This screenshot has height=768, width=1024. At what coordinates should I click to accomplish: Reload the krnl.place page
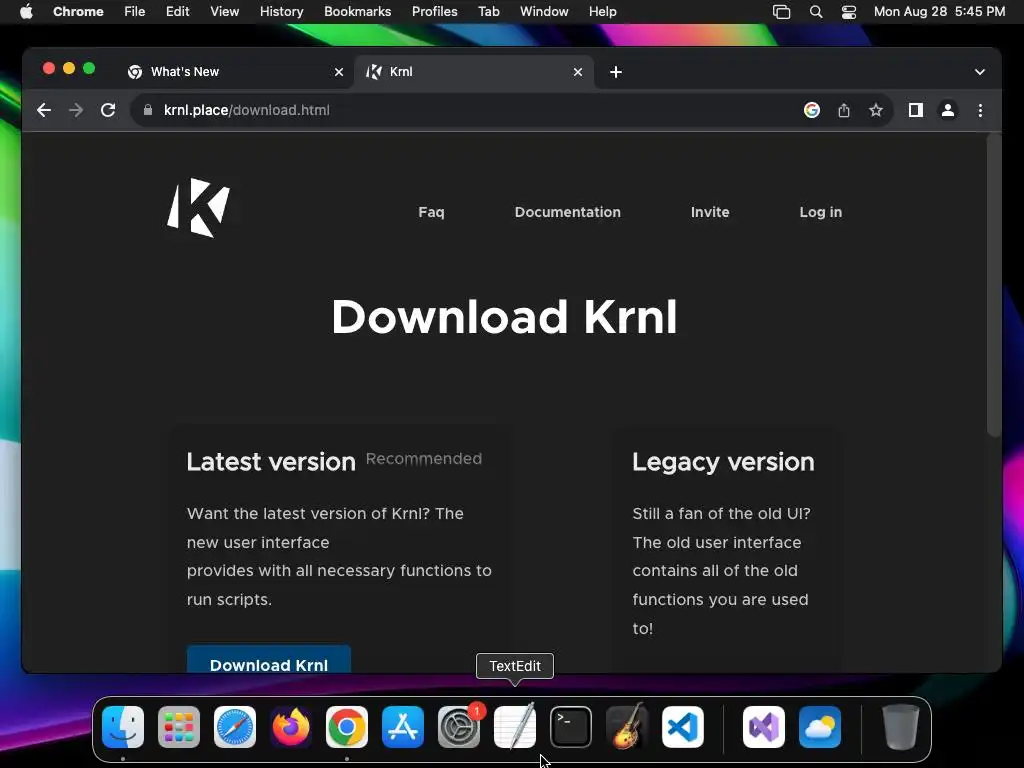(x=108, y=110)
